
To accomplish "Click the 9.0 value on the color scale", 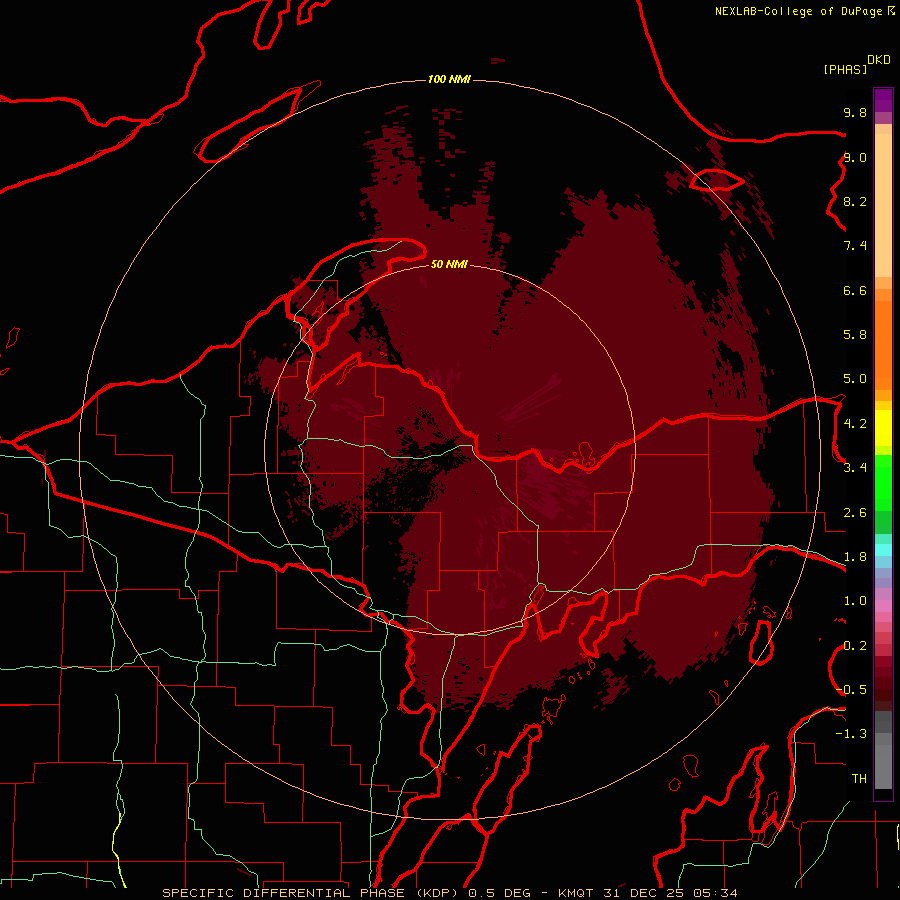I will click(855, 157).
